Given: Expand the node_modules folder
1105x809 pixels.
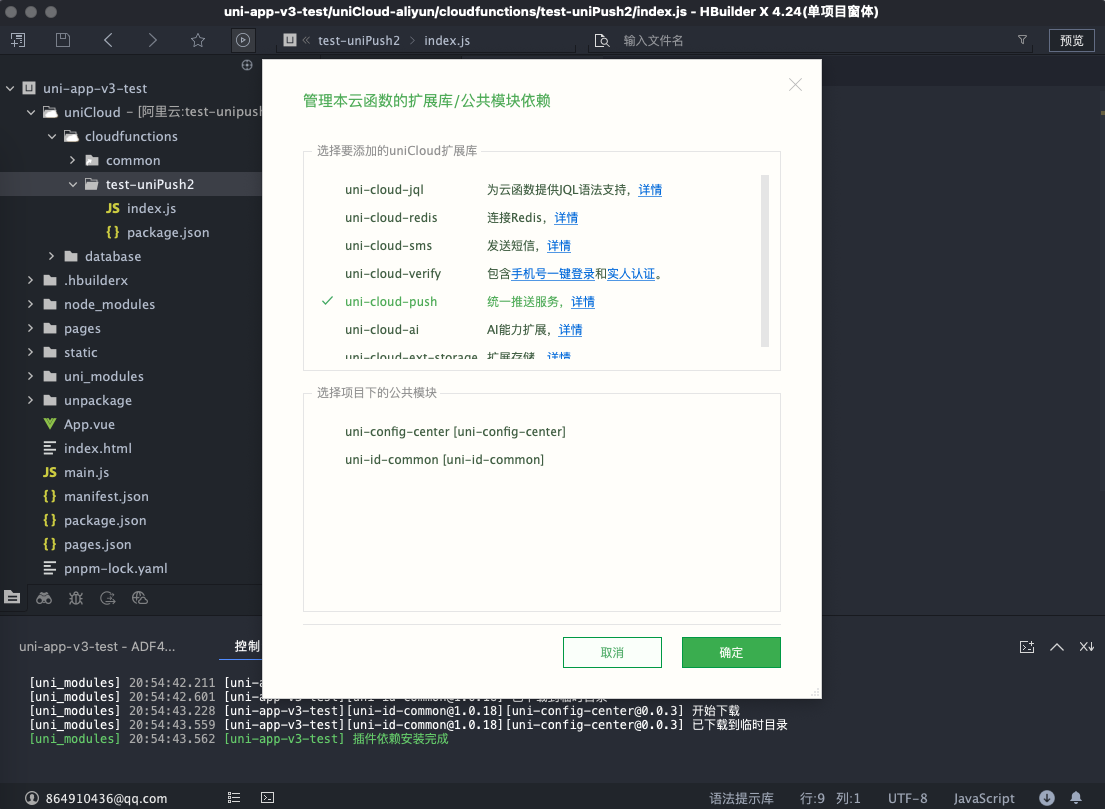Looking at the screenshot, I should tap(30, 304).
